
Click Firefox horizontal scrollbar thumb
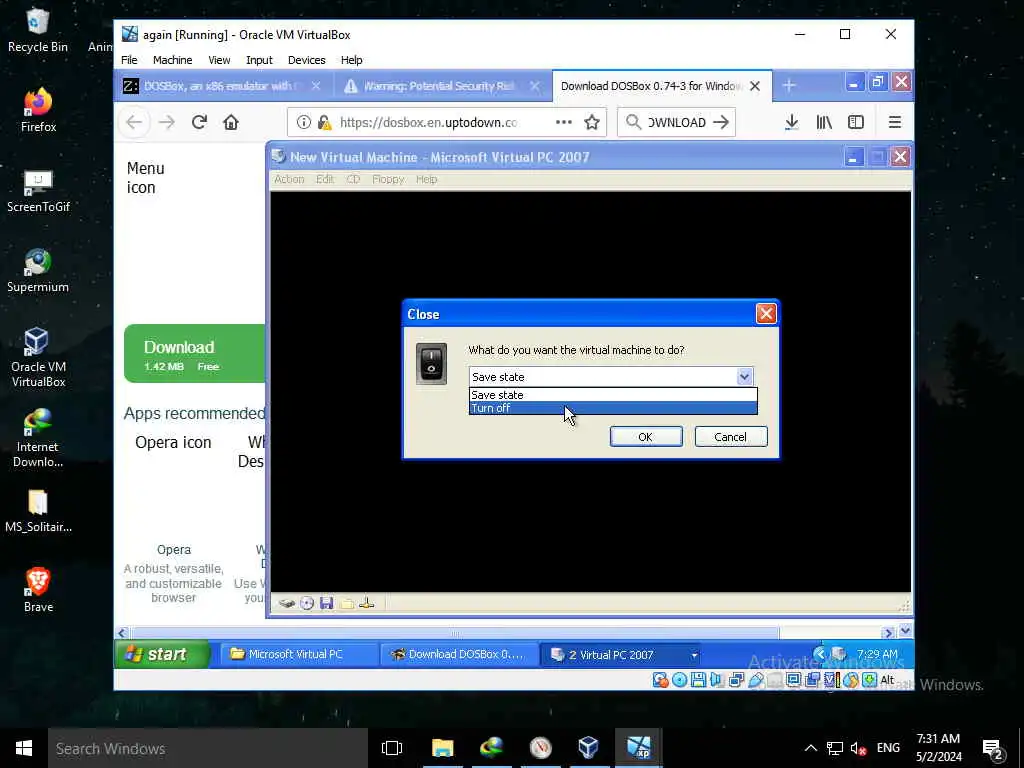[x=456, y=633]
